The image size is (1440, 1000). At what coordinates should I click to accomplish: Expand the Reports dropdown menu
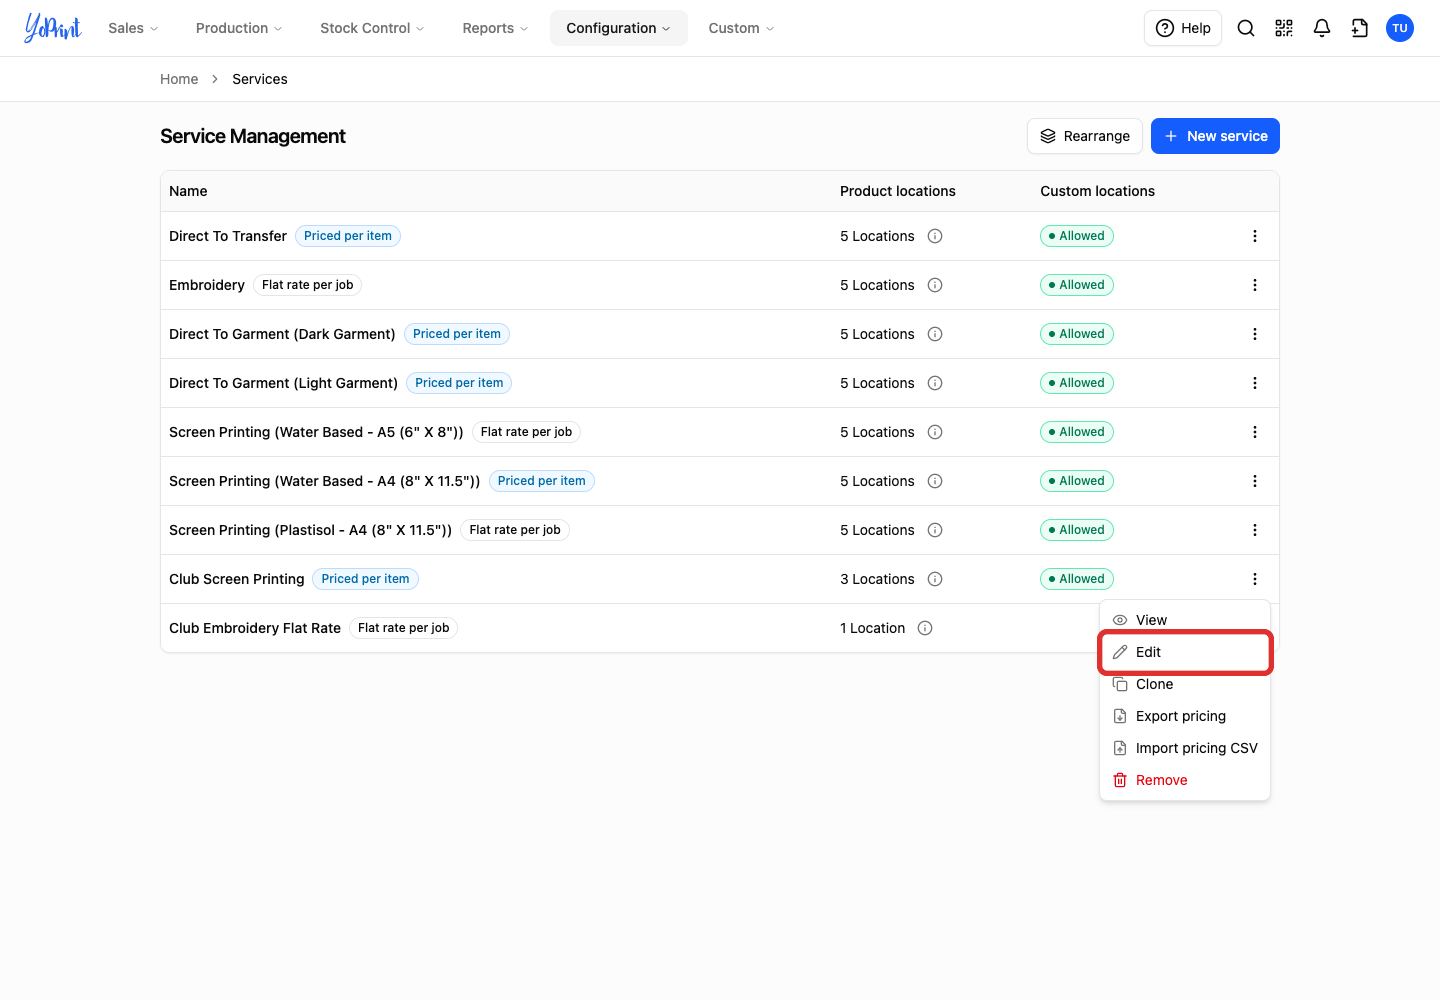(495, 28)
